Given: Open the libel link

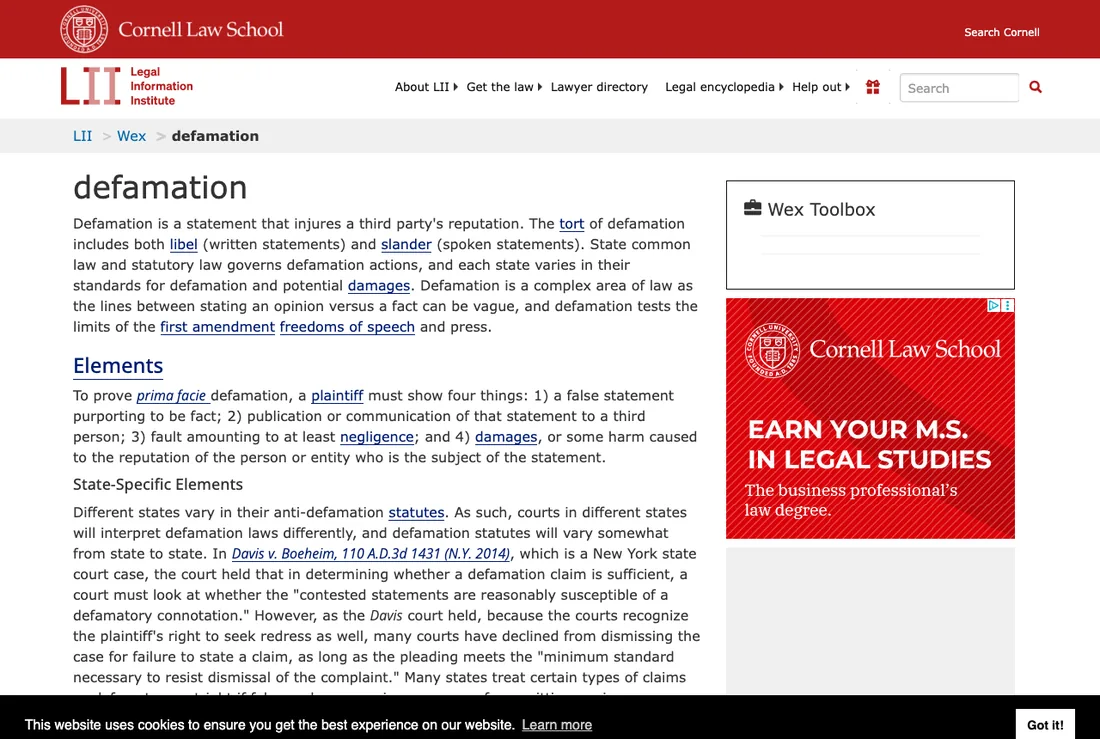Looking at the screenshot, I should (x=183, y=244).
